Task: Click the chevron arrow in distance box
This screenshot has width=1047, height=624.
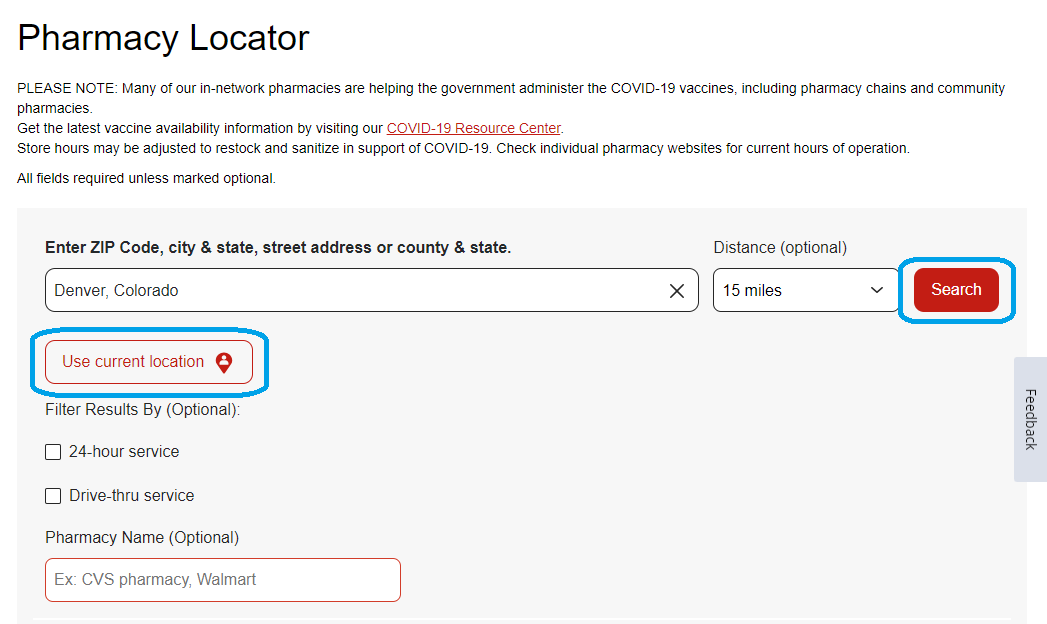Action: click(877, 290)
